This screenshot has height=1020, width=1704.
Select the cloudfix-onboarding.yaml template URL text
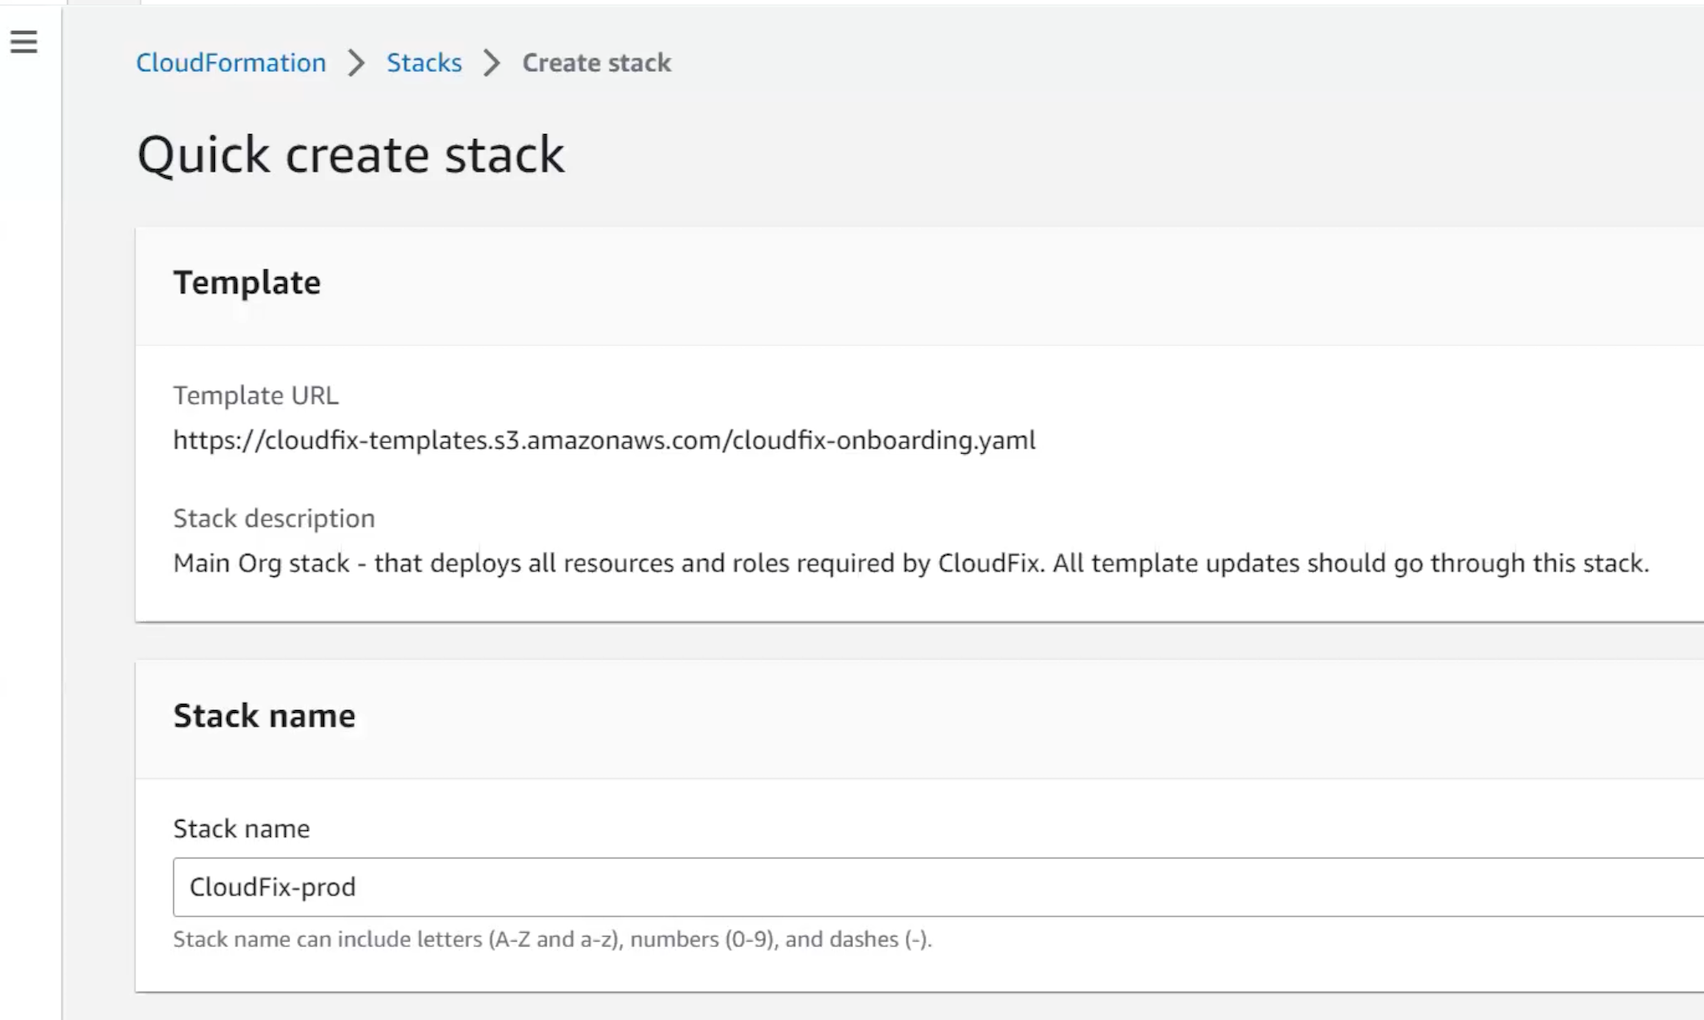coord(604,440)
